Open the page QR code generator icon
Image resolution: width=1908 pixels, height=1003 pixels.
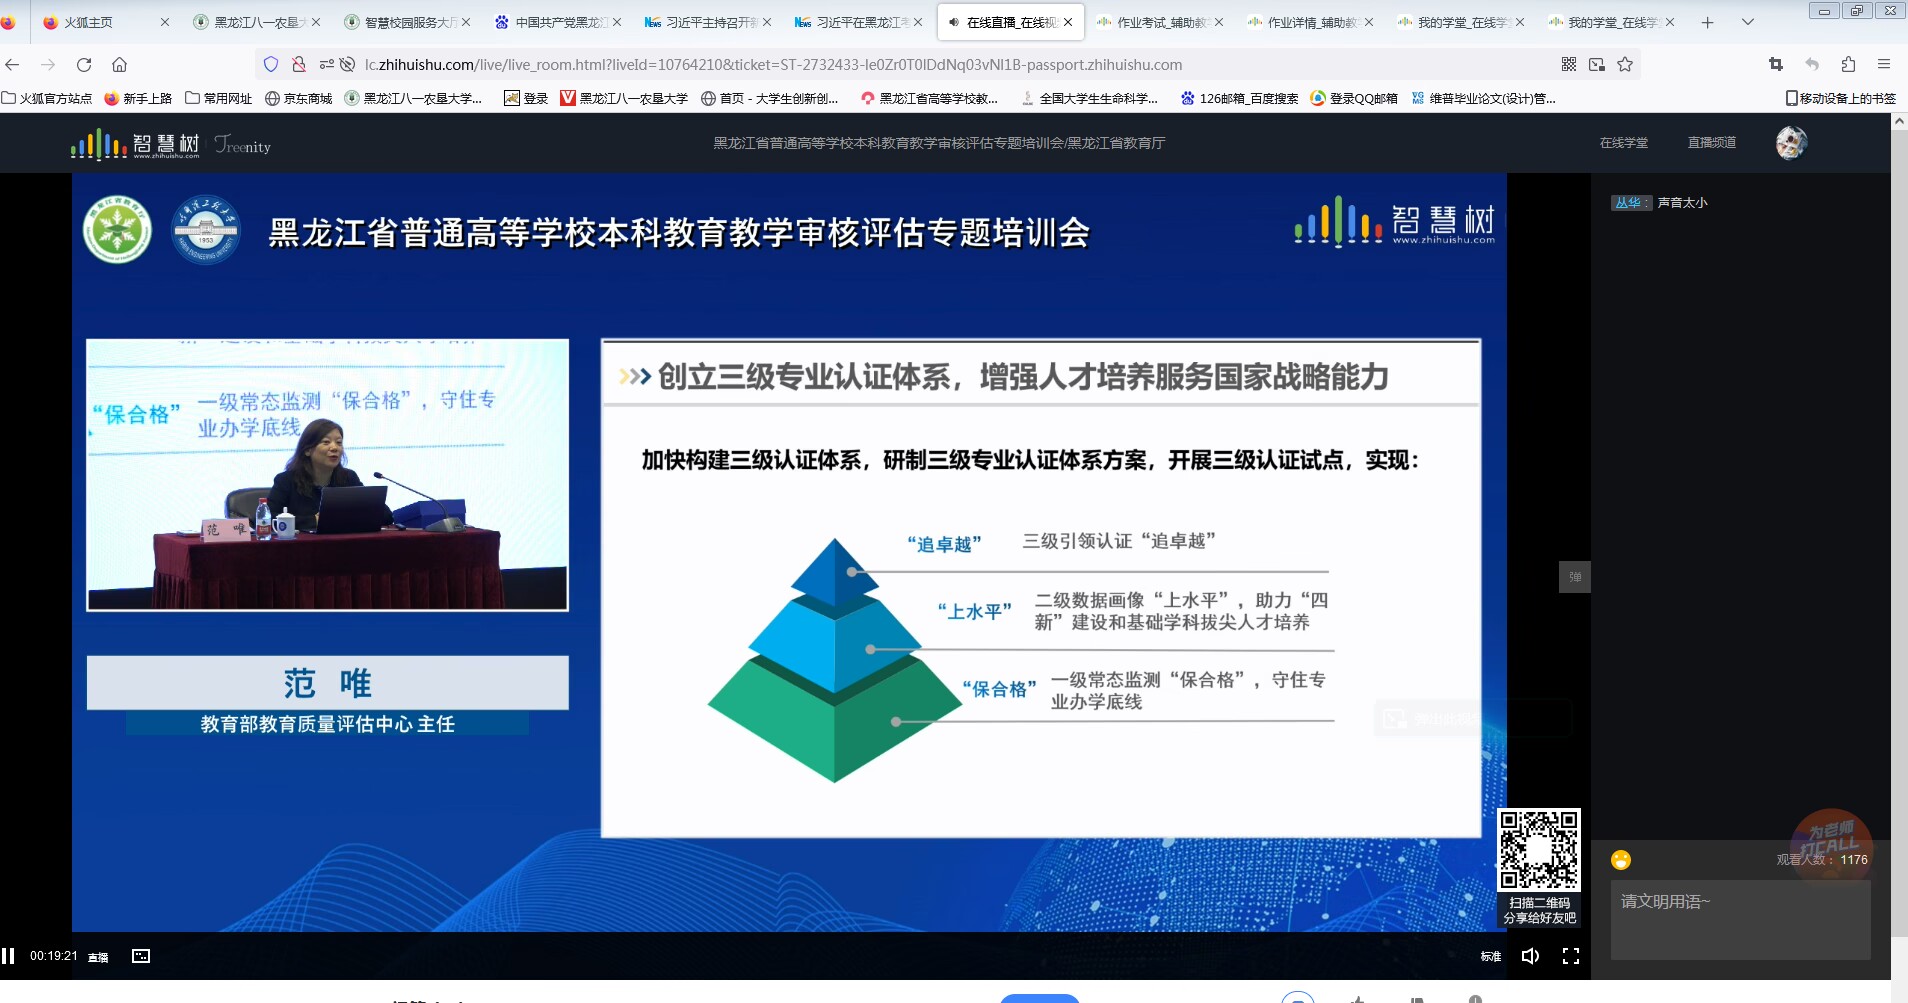pos(1569,65)
